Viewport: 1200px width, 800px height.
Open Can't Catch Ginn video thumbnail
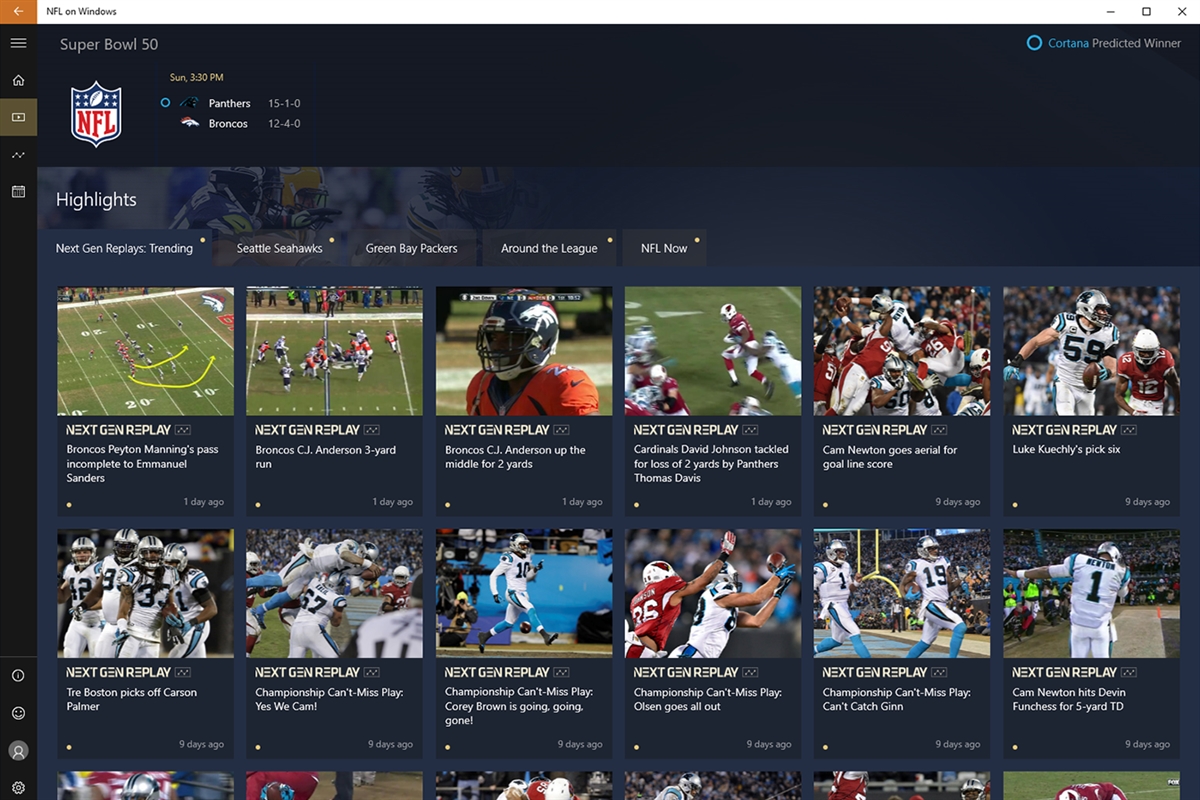point(902,593)
